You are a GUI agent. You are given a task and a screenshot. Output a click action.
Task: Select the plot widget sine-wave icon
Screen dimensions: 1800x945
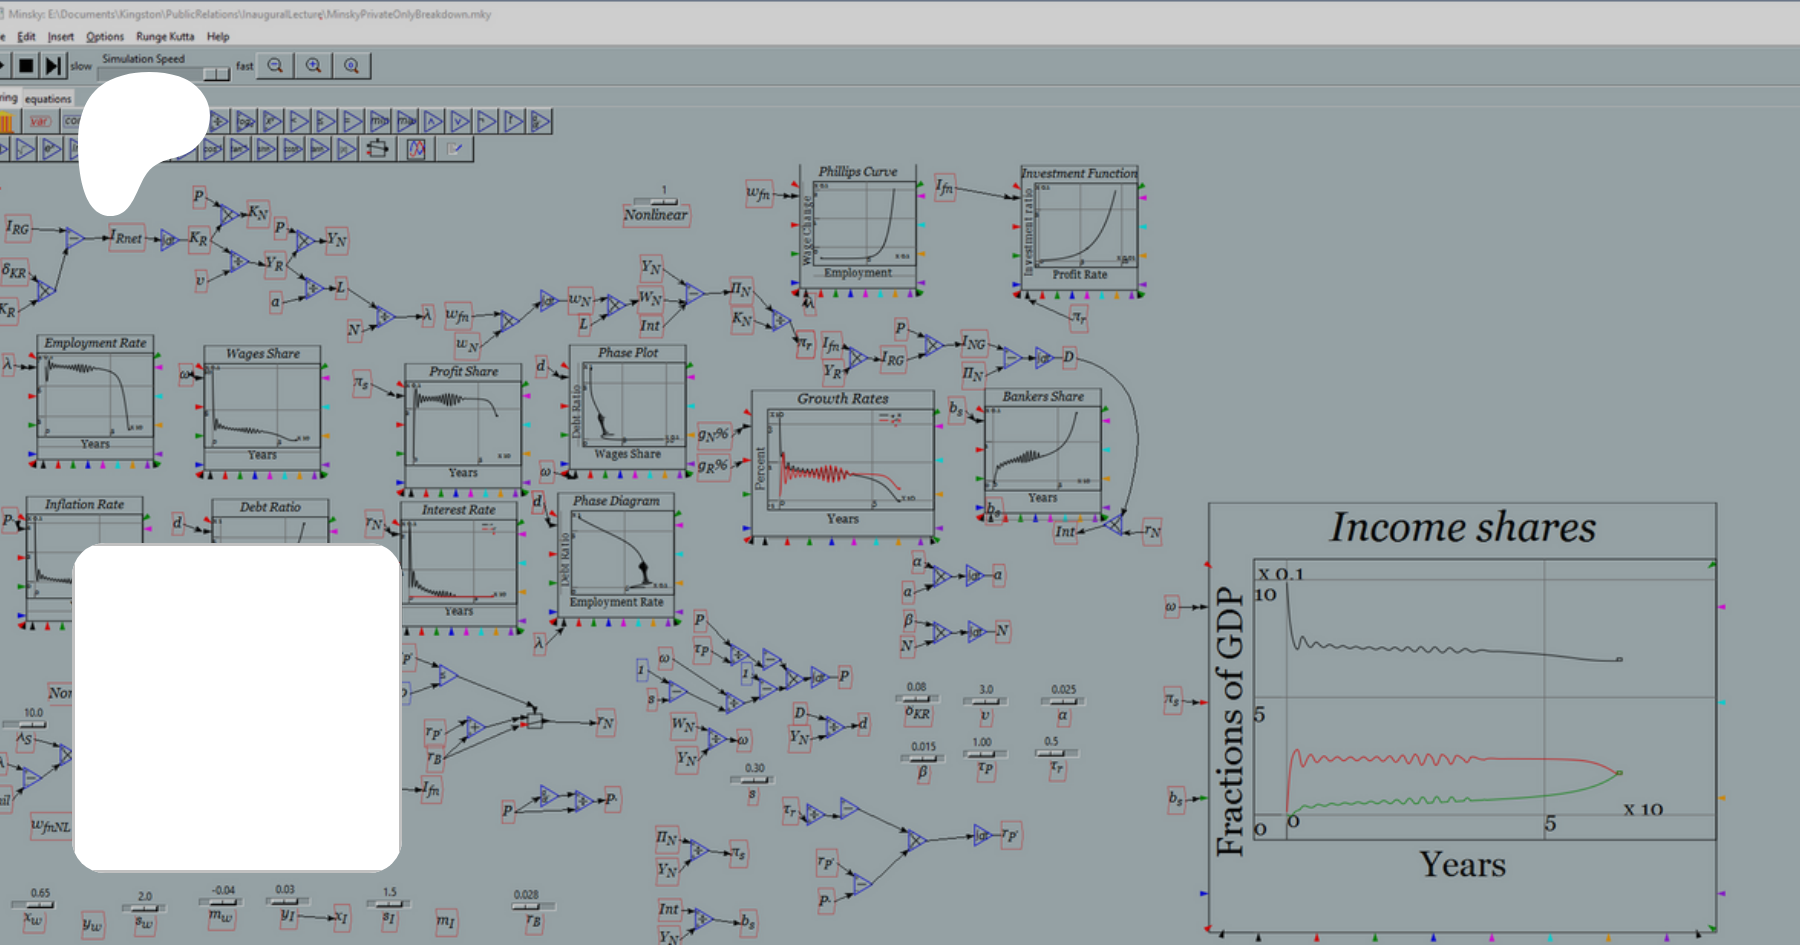416,149
